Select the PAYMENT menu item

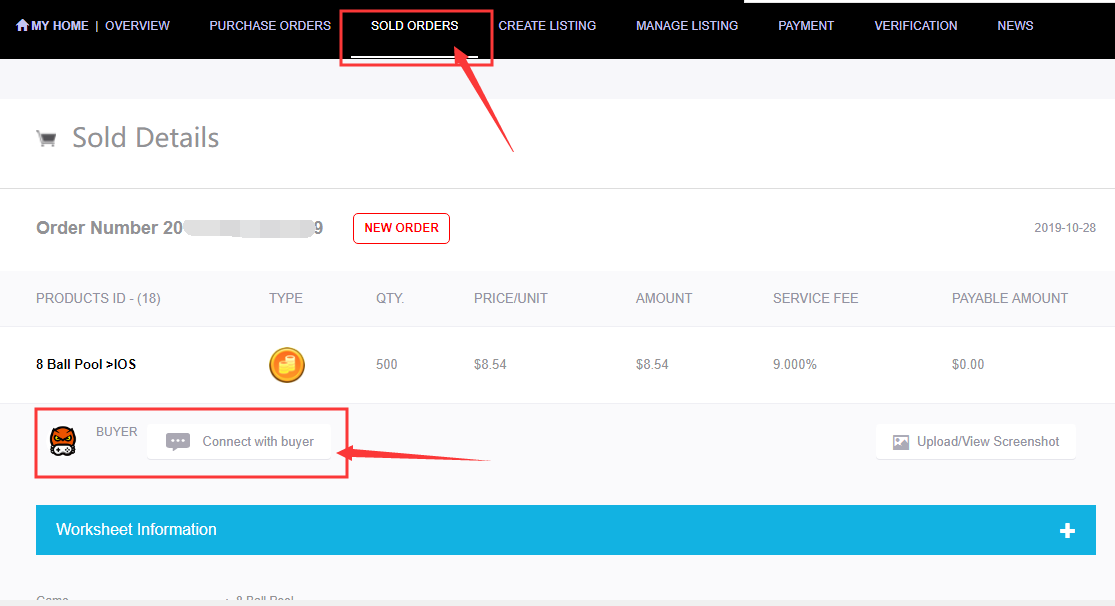(x=806, y=26)
